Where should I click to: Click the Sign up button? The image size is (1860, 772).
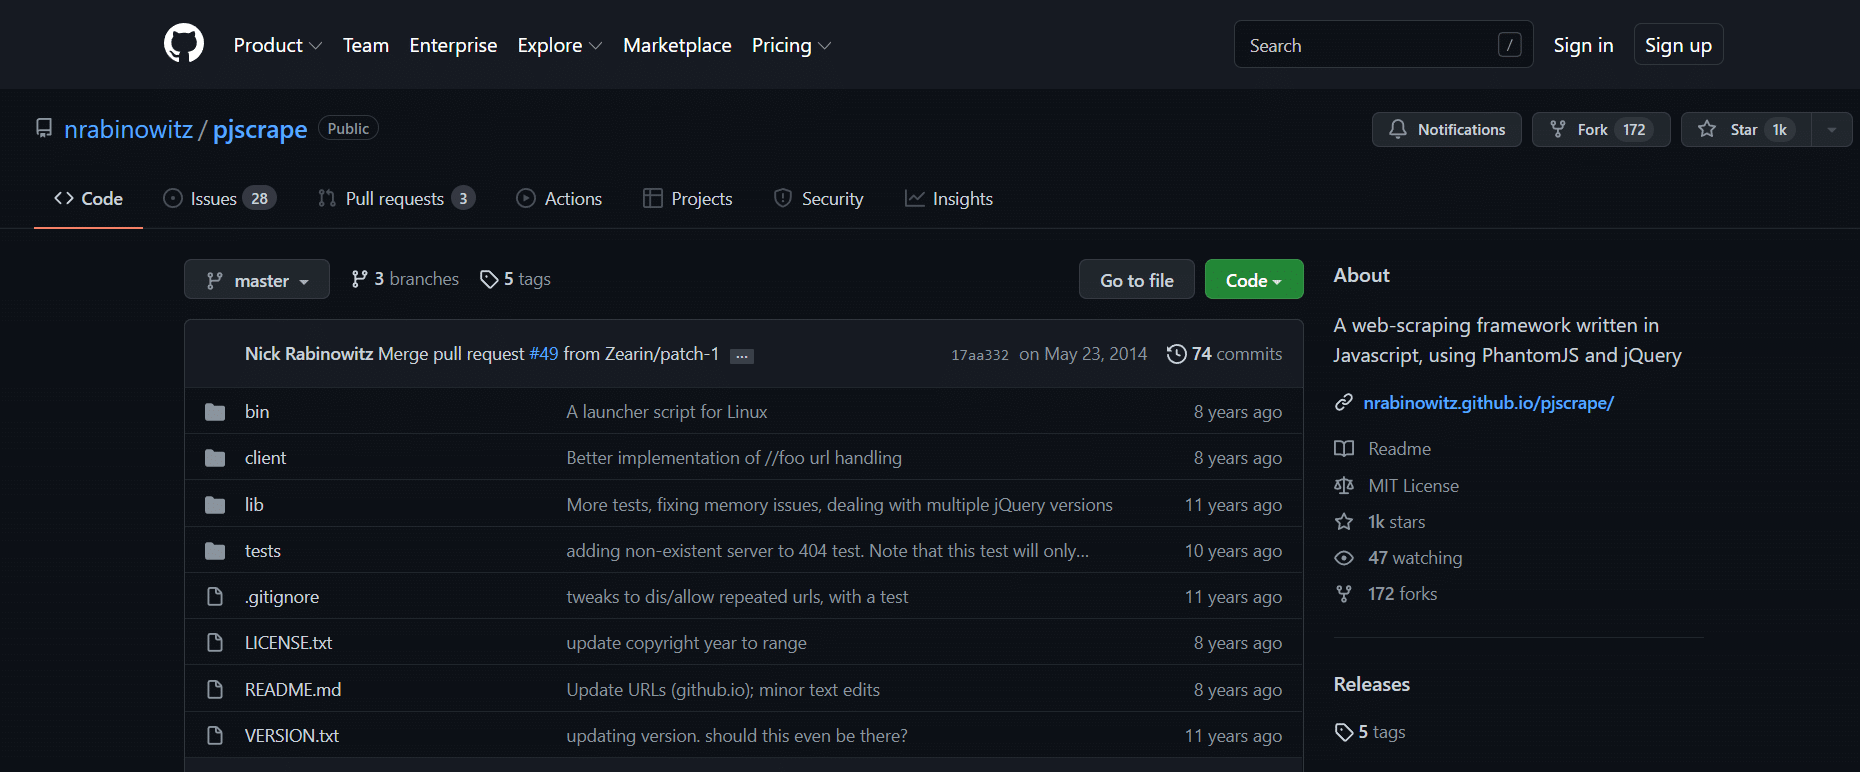[x=1678, y=45]
